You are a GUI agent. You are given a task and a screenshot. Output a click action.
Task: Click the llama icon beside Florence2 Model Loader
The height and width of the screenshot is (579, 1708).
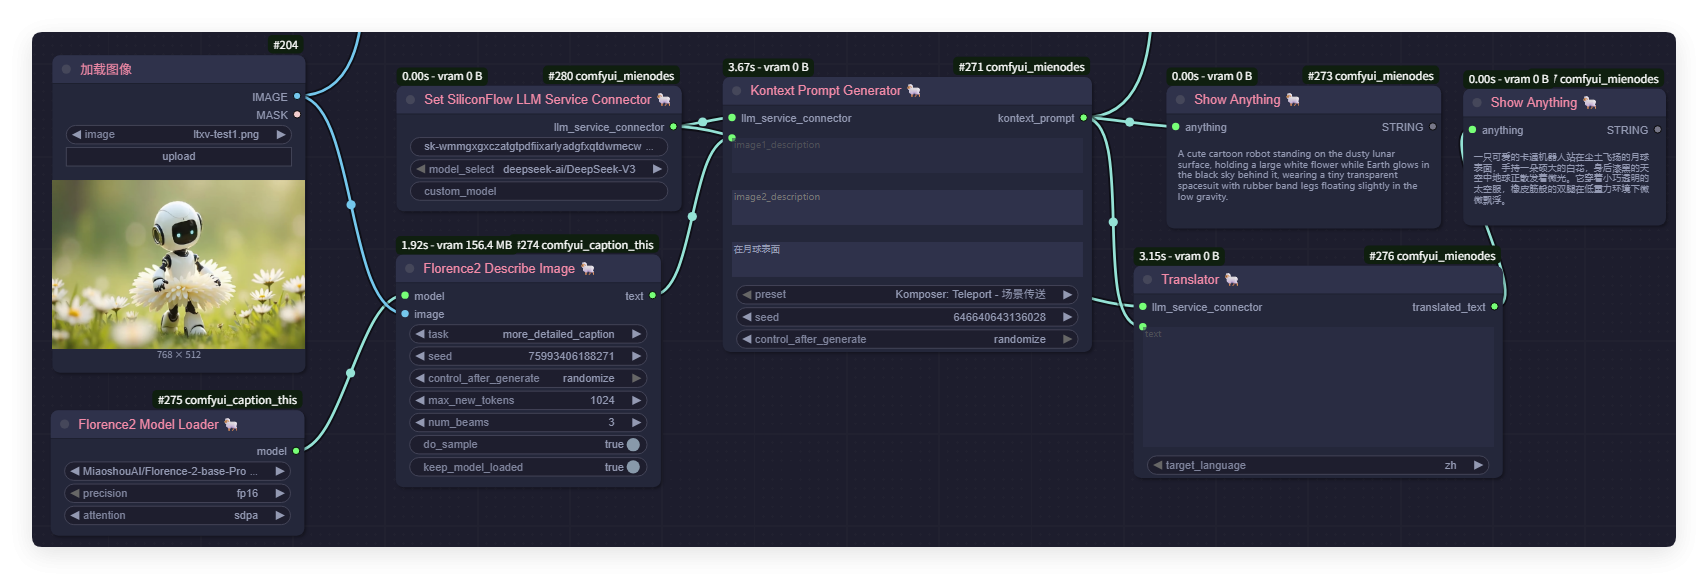point(231,424)
